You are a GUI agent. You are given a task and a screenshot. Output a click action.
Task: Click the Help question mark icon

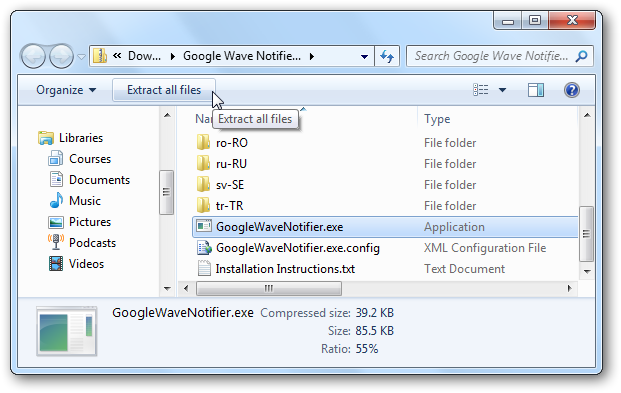point(571,90)
